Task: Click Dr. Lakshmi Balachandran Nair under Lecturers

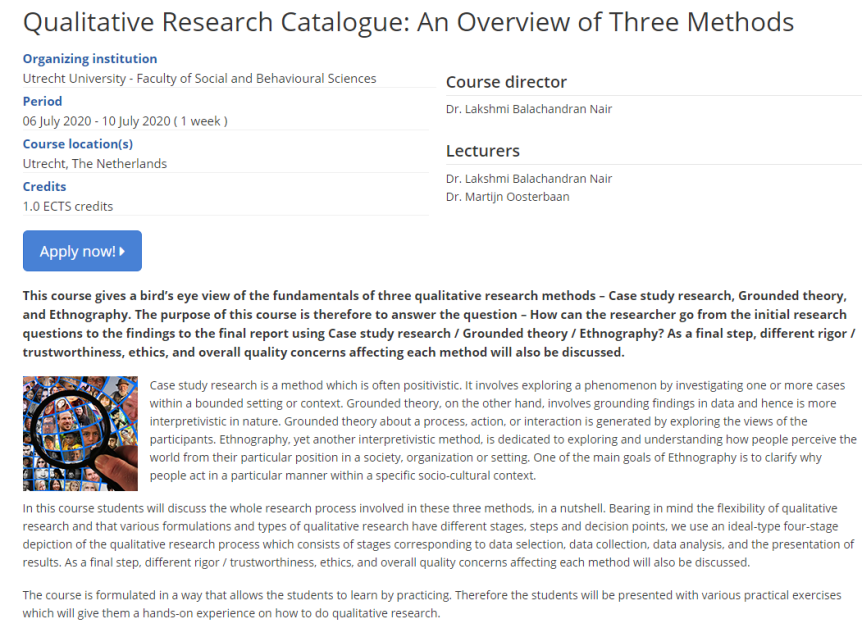Action: (529, 178)
